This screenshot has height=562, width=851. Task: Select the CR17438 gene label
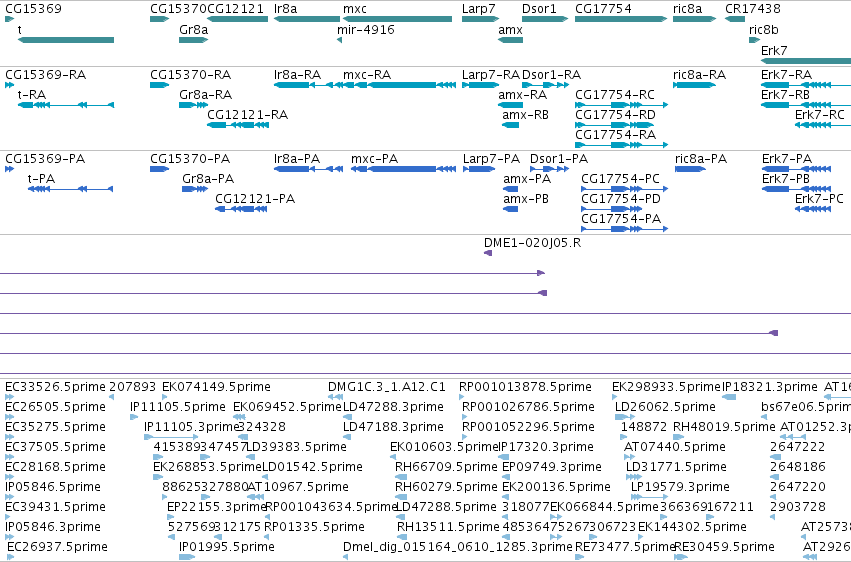753,9
